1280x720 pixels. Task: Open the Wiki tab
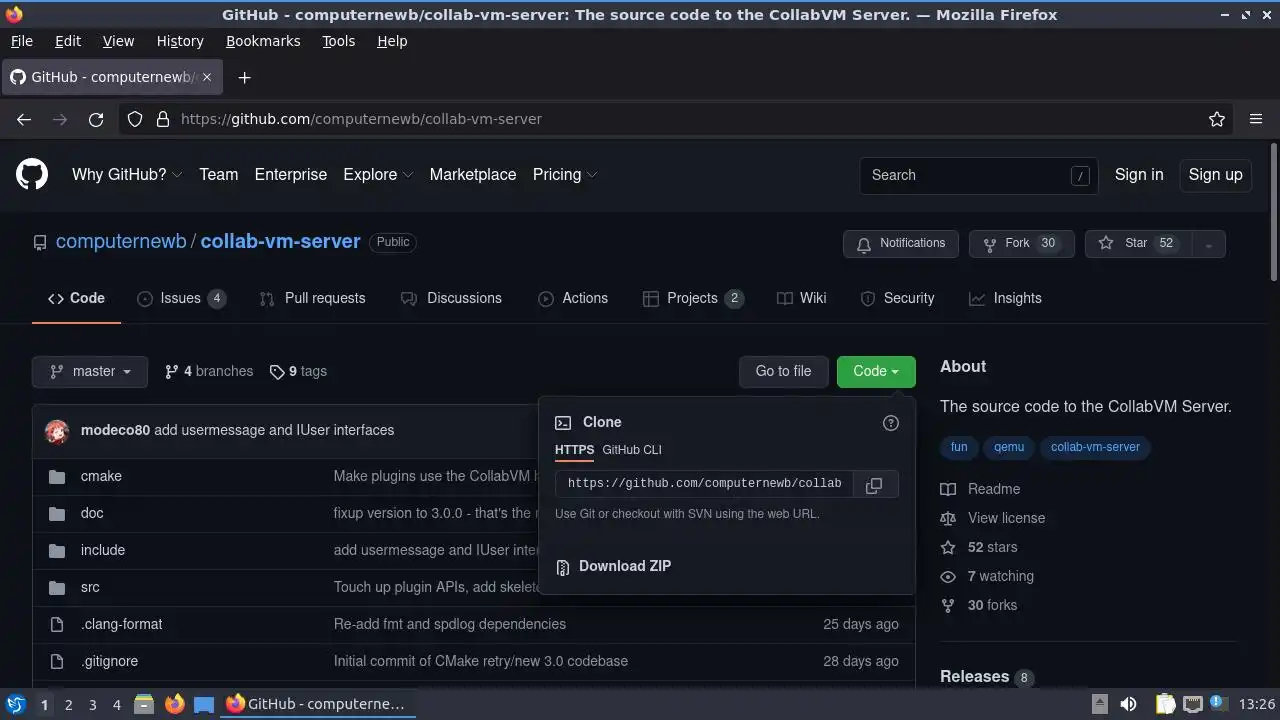point(801,299)
